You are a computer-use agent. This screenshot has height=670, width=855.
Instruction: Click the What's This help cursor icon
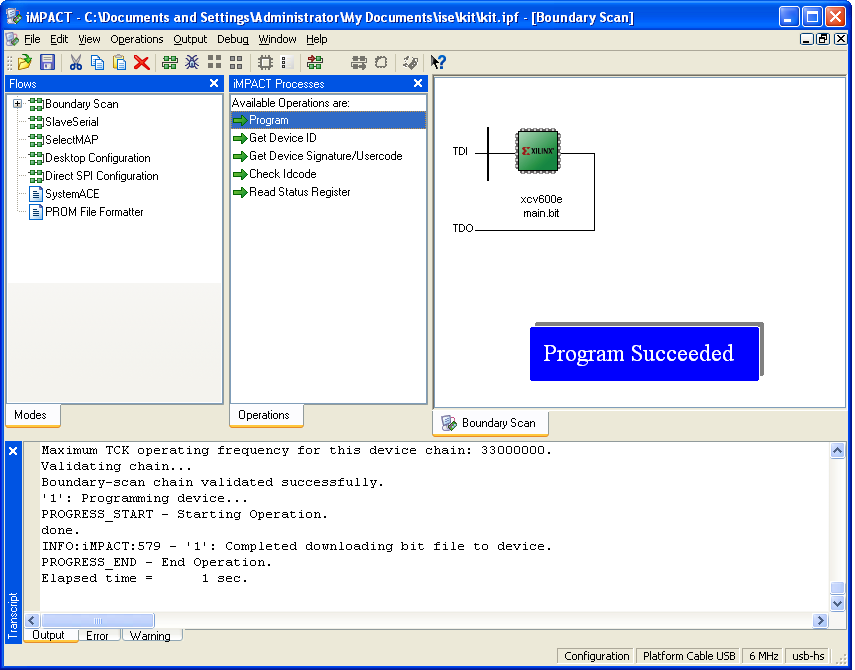pos(438,62)
